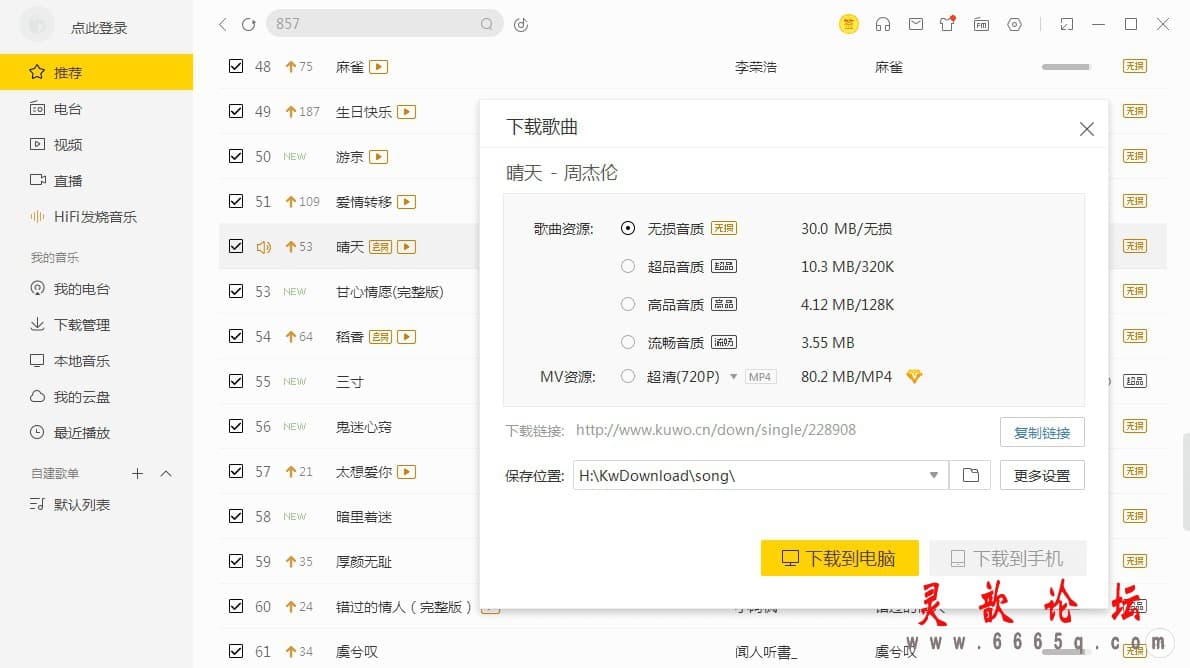1190x668 pixels.
Task: Open the VIP badge icon in toolbar
Action: click(x=848, y=24)
